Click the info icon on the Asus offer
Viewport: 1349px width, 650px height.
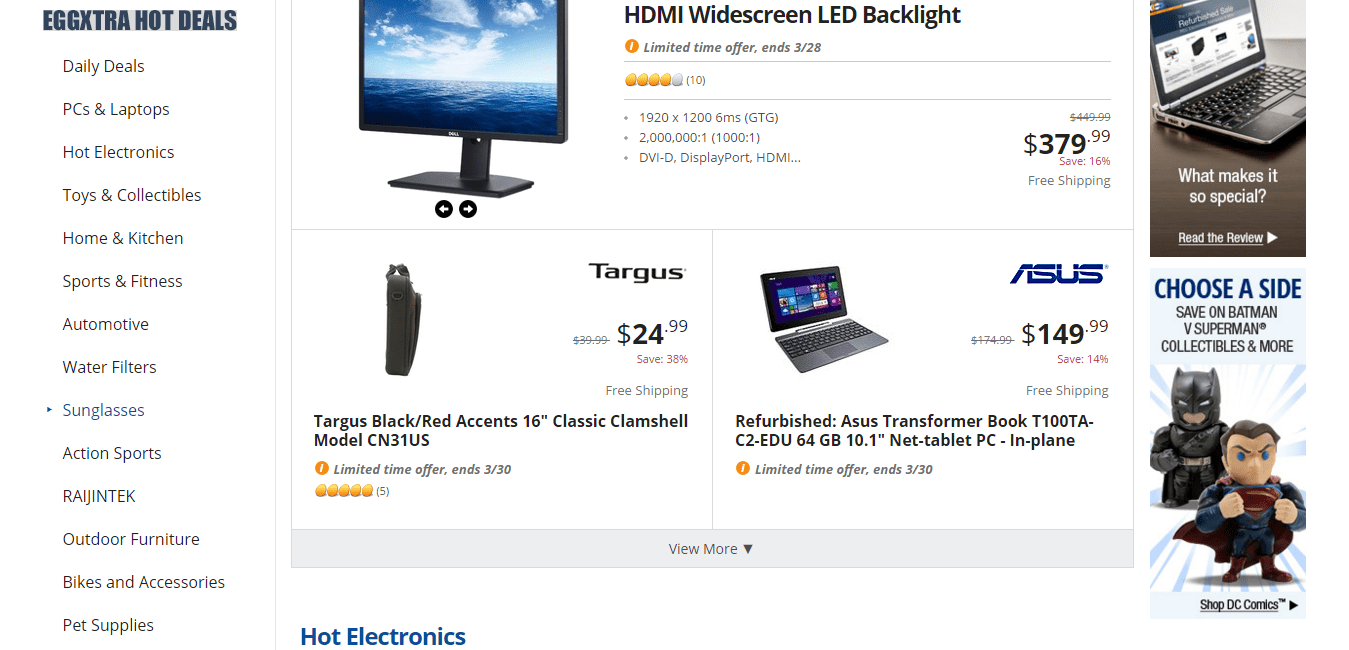pyautogui.click(x=742, y=468)
